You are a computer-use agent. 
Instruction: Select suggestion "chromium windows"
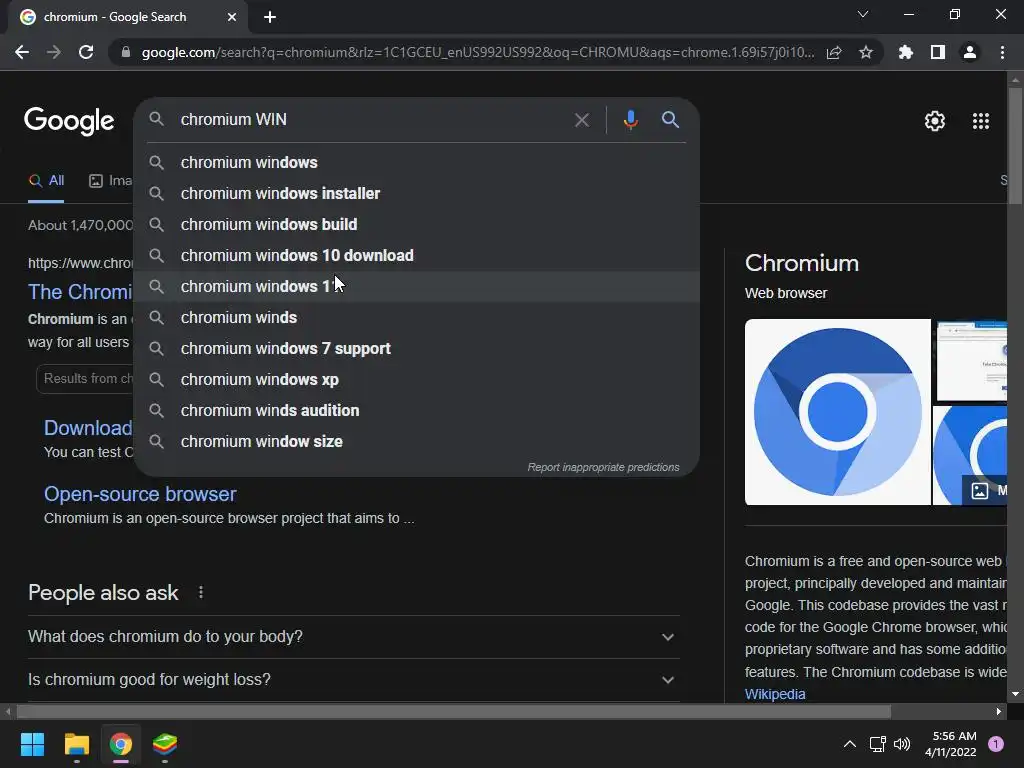[417, 163]
